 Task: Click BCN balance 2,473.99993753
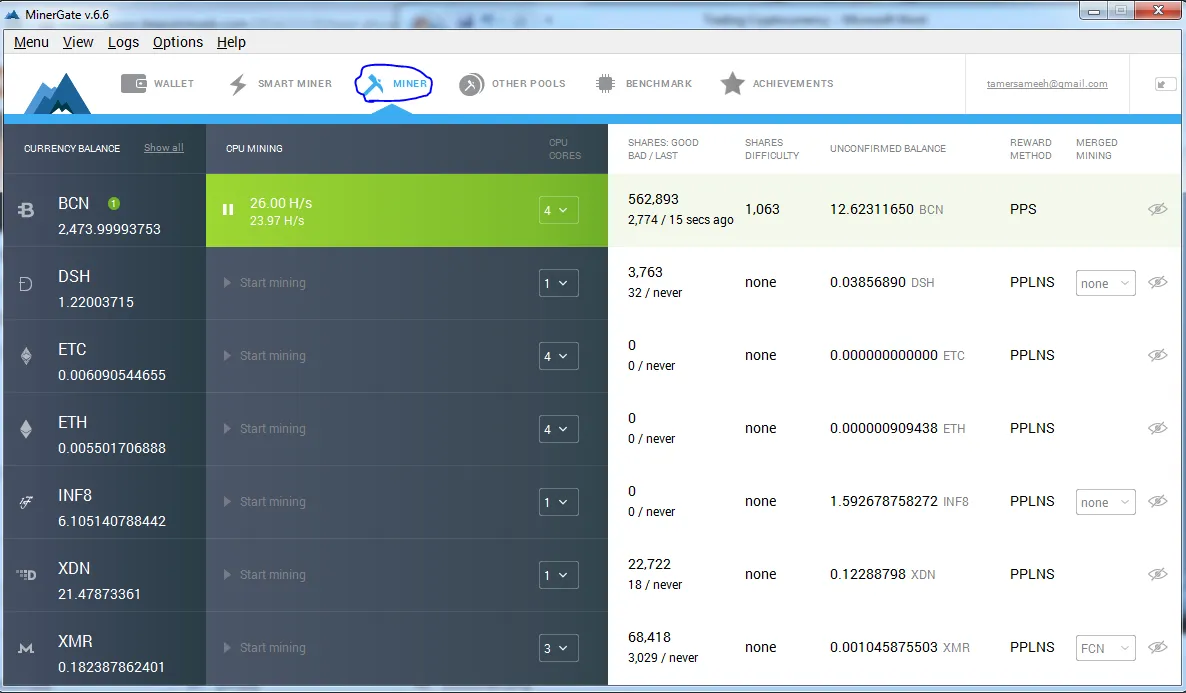click(110, 229)
